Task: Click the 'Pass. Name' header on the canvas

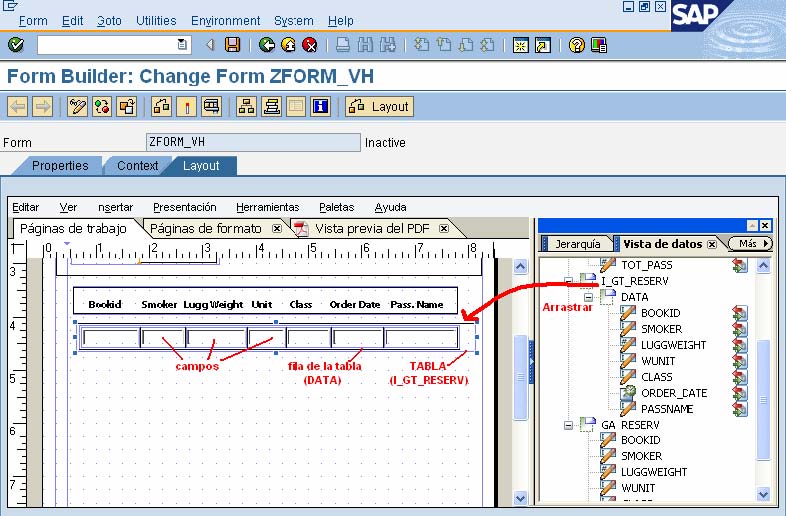Action: point(417,304)
